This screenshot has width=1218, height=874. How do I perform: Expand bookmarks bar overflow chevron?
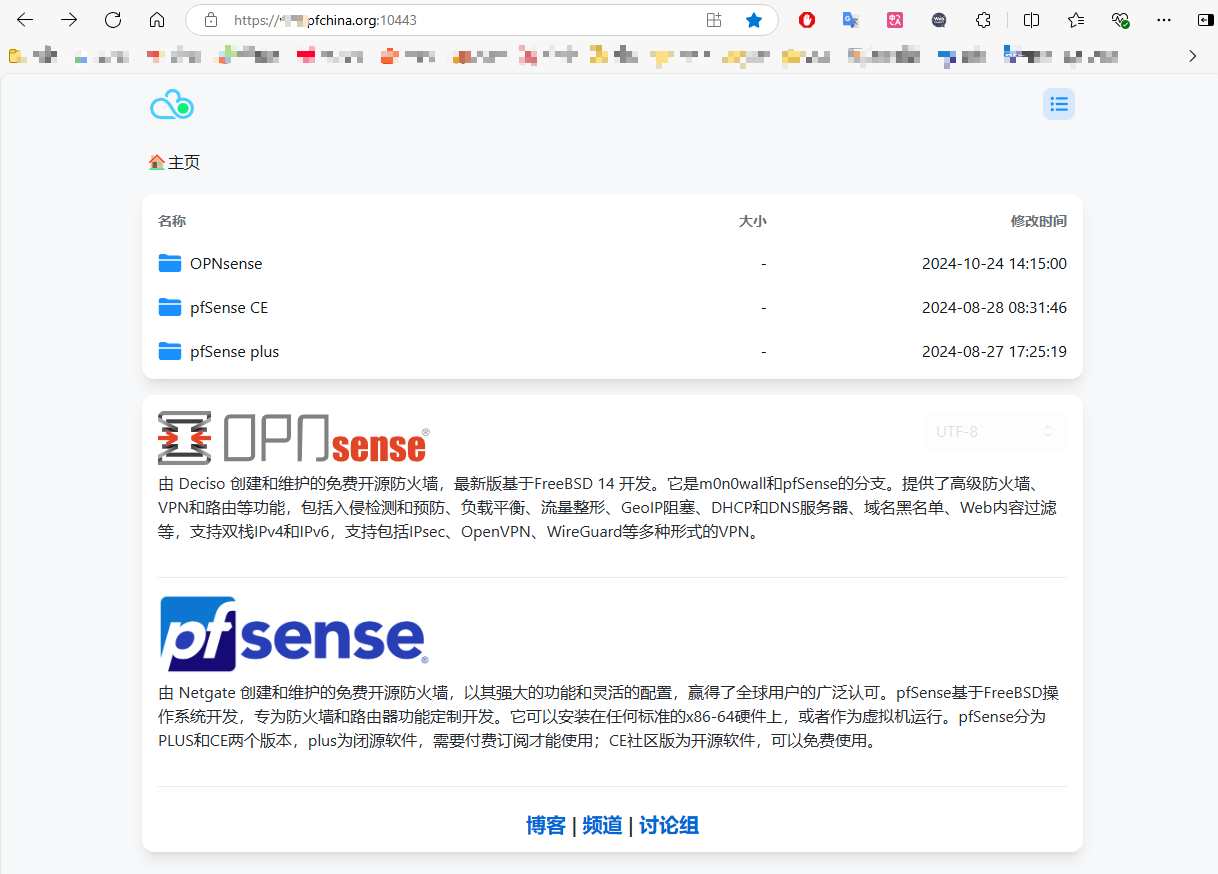coord(1192,56)
